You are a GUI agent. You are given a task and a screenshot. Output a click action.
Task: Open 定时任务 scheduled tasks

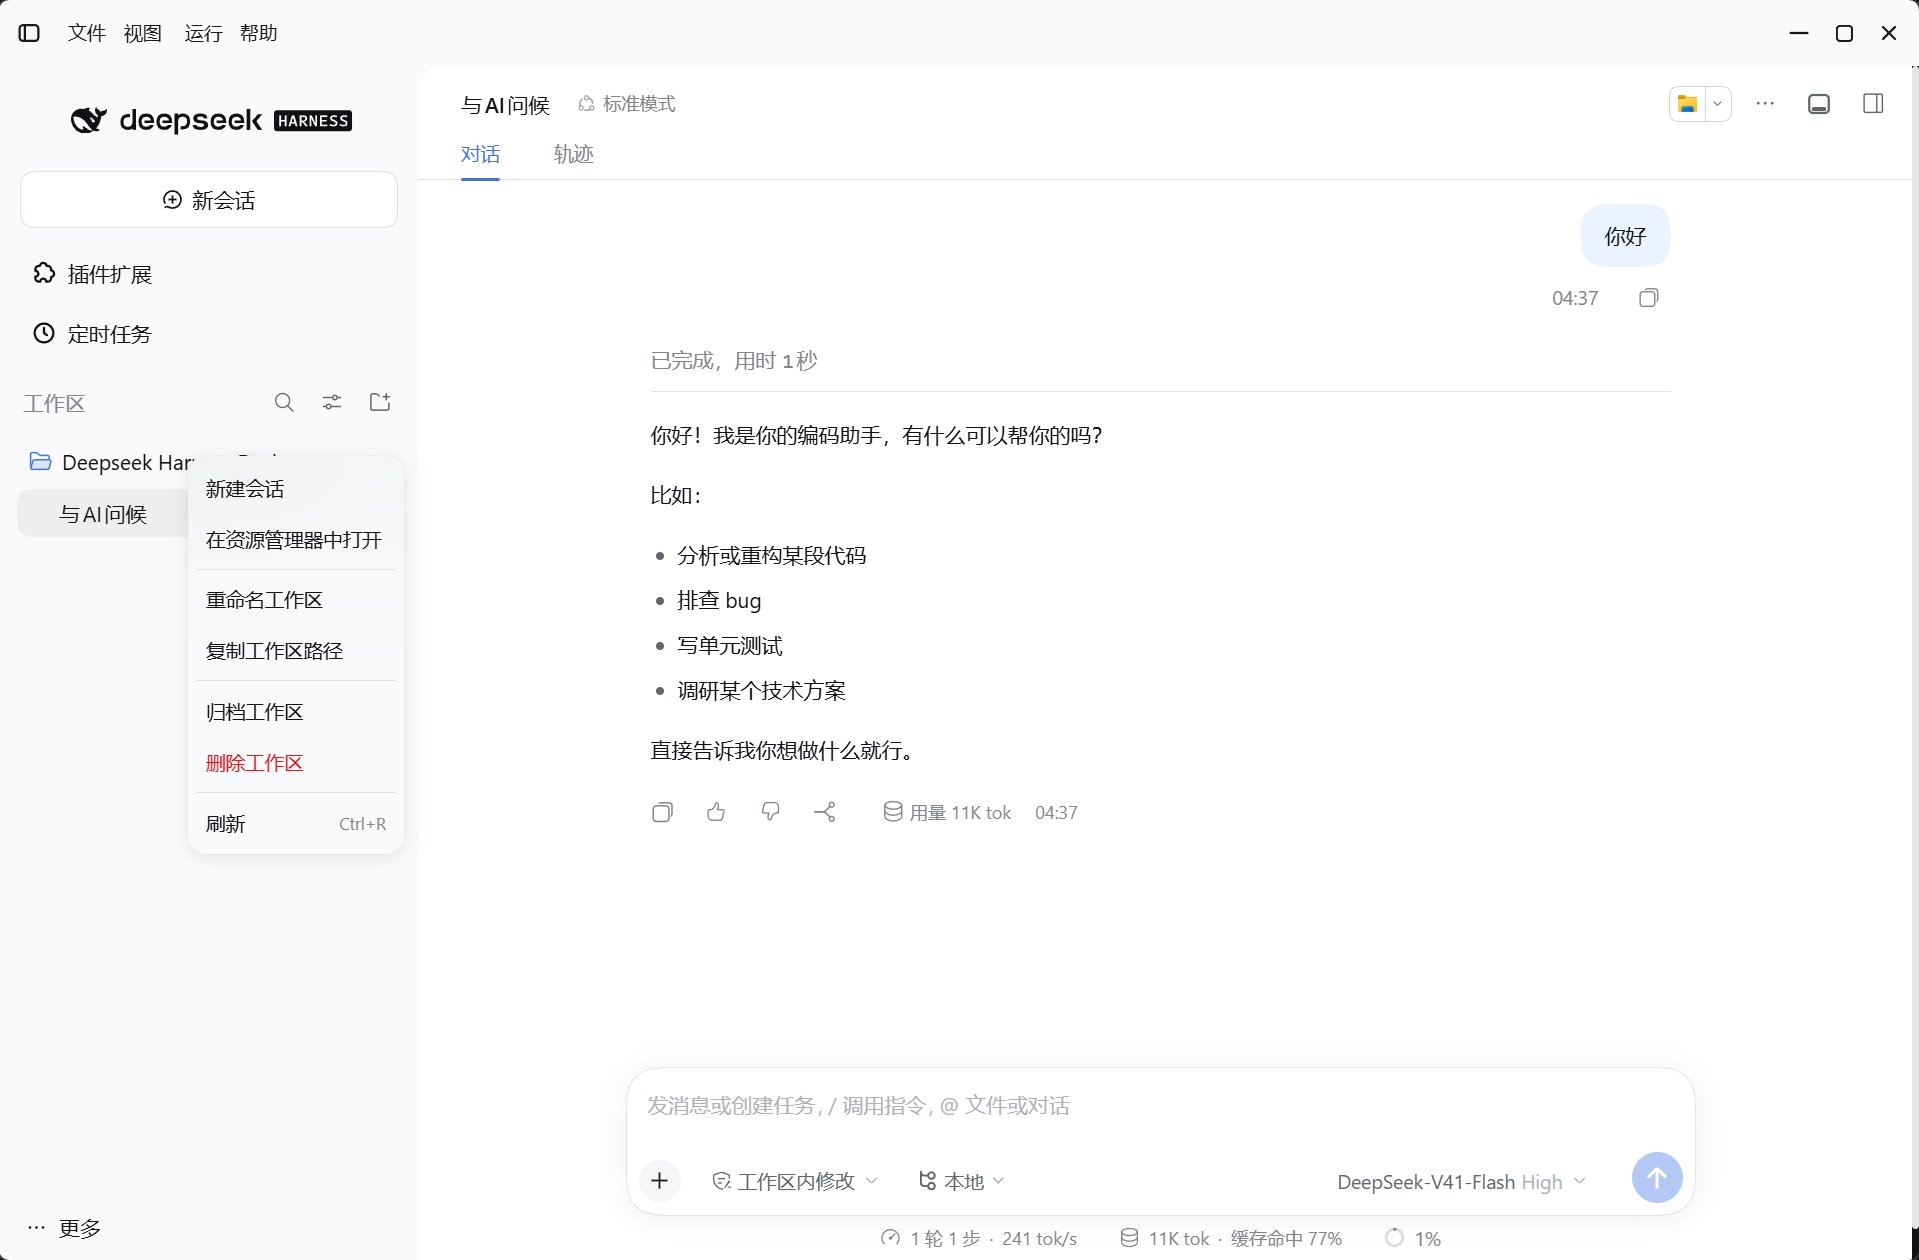click(x=92, y=334)
